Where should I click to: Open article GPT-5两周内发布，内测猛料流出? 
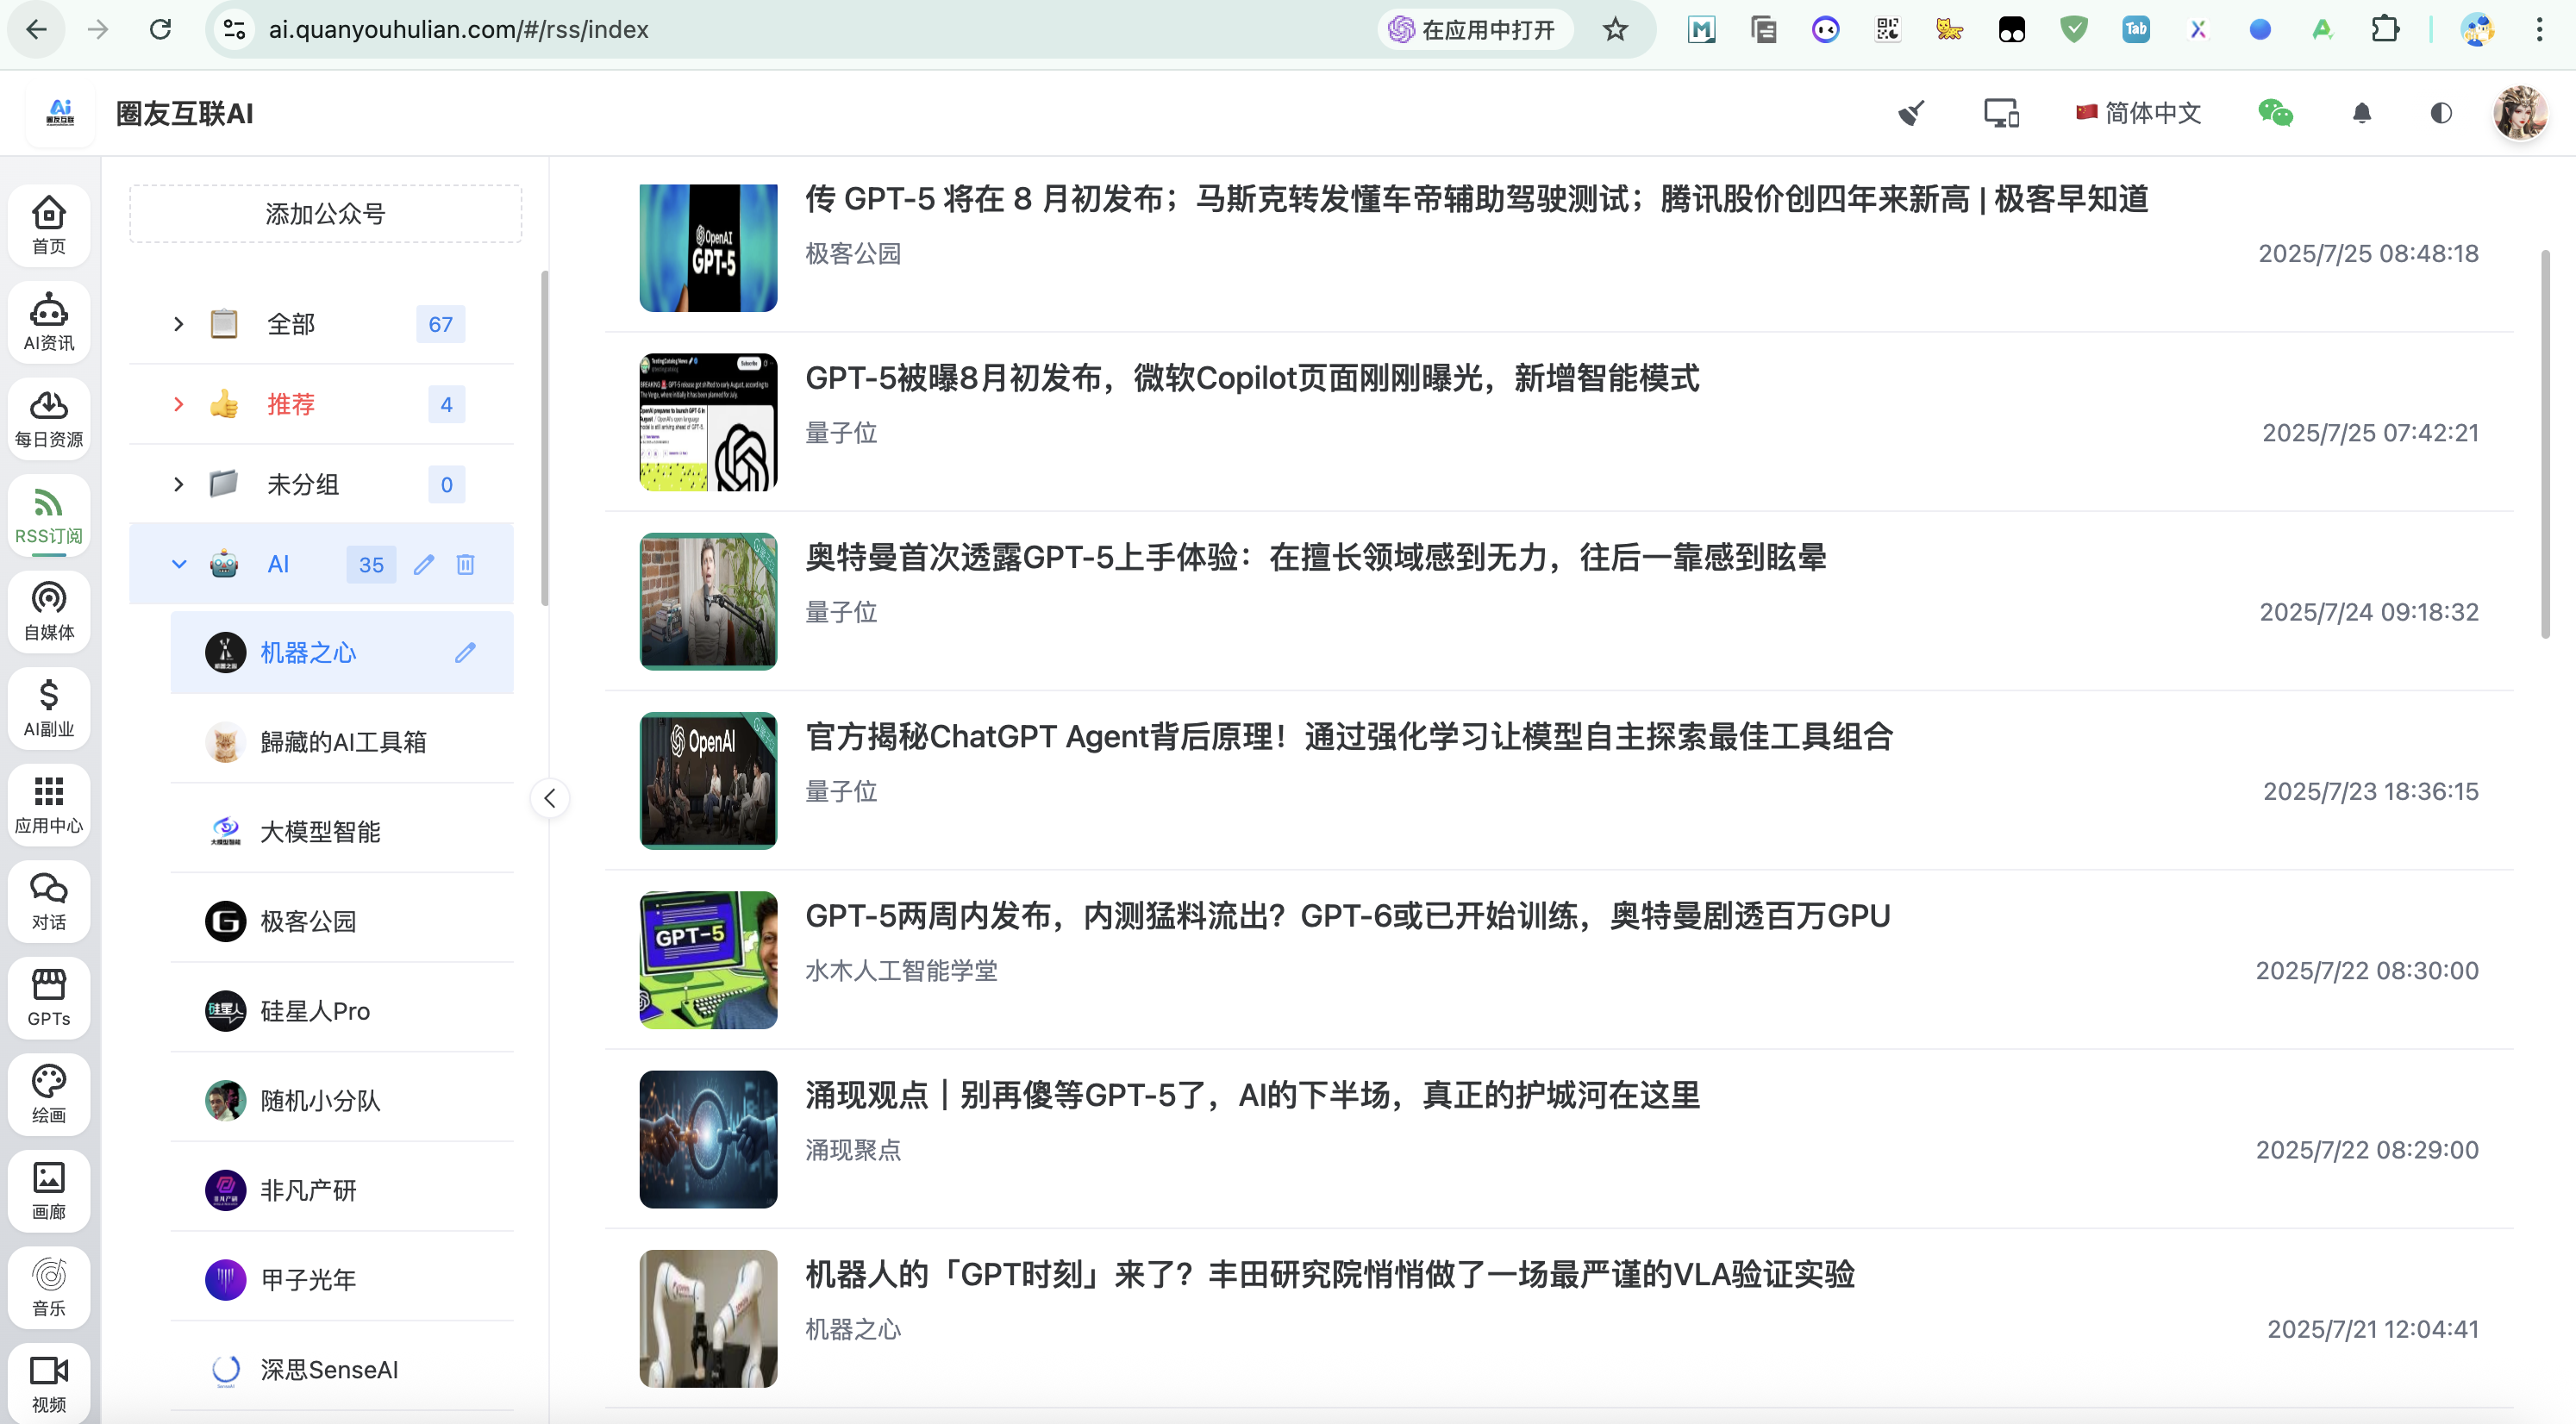click(1348, 916)
